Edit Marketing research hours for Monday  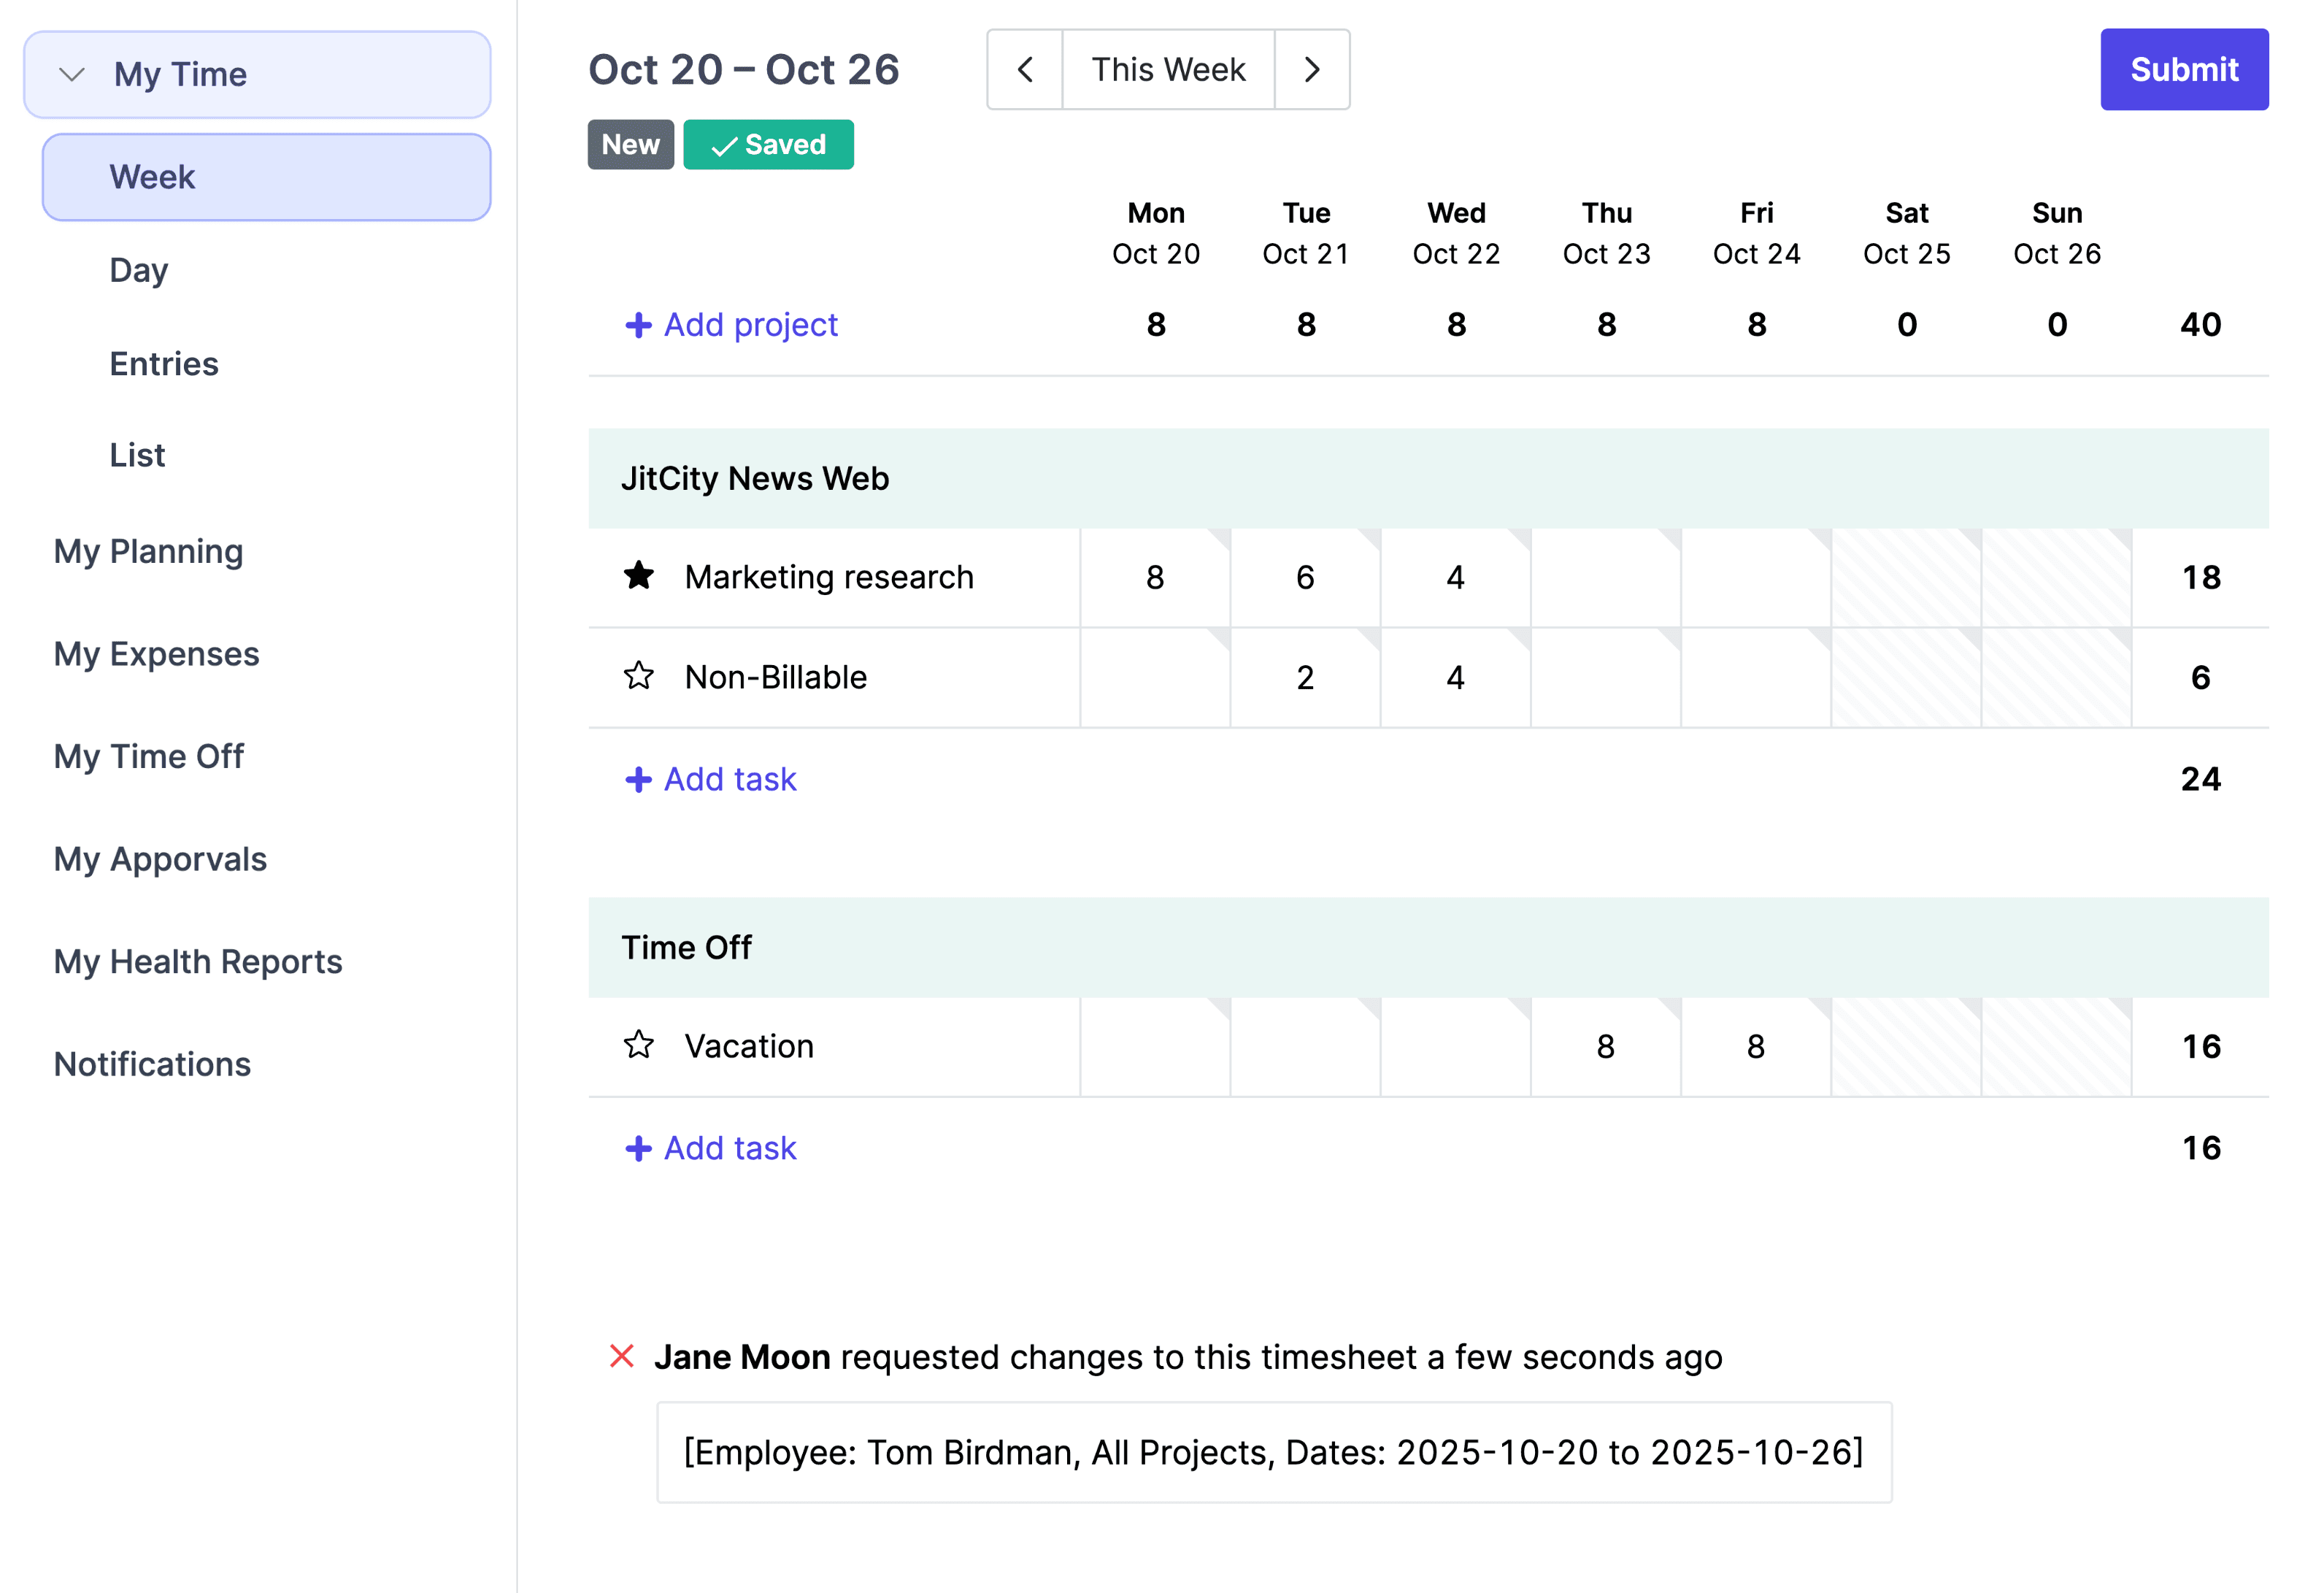coord(1155,577)
